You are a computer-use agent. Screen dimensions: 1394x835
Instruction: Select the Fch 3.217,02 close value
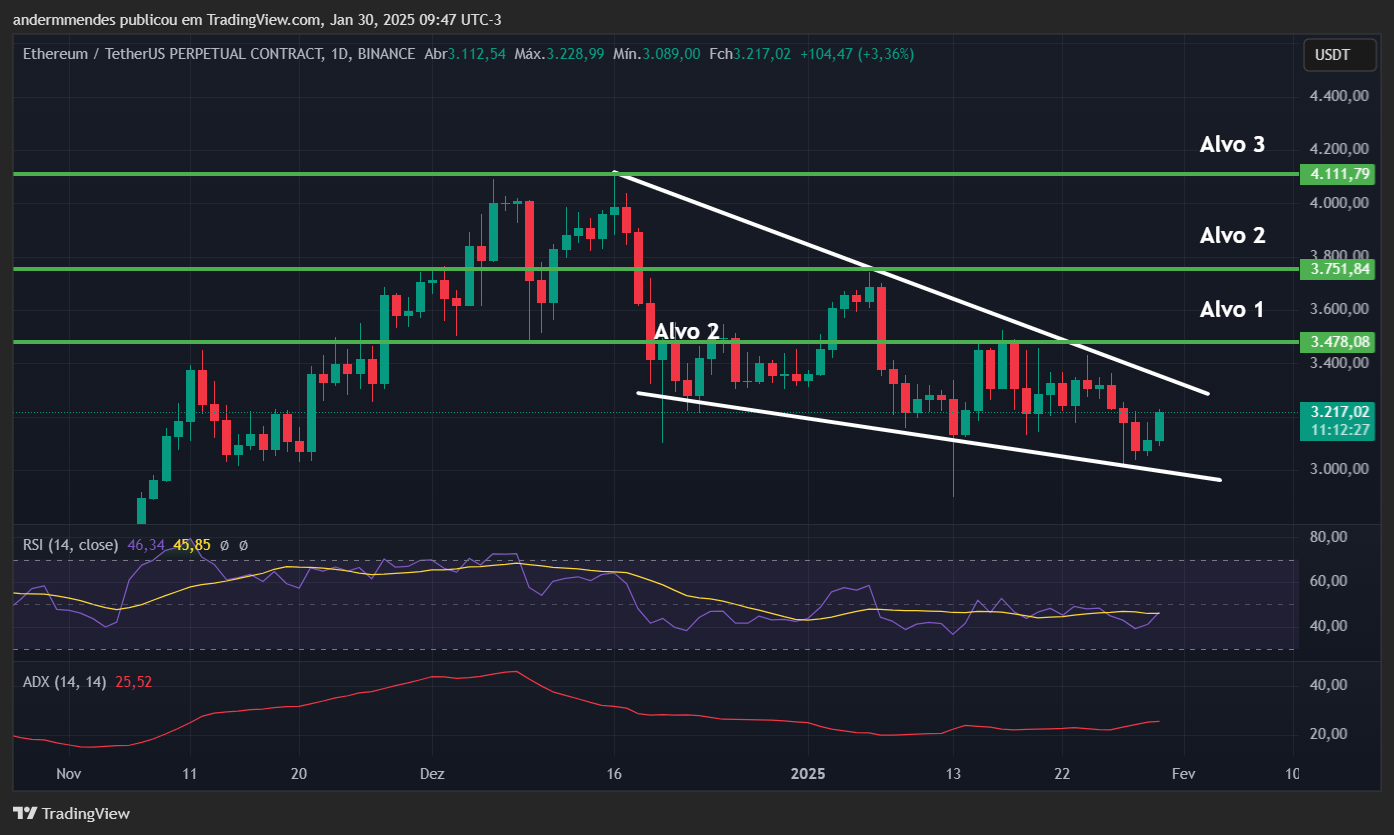tap(750, 53)
